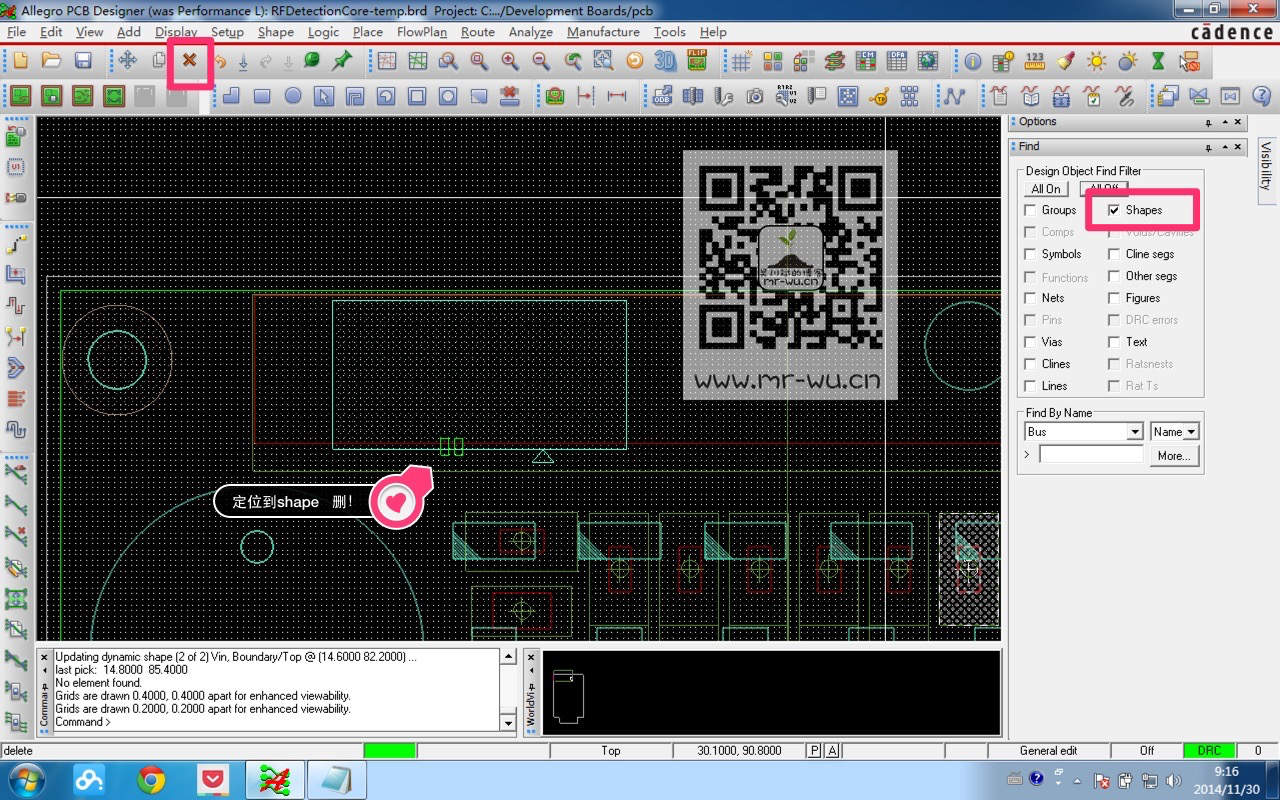
Task: Create a new design with the New icon
Action: coord(21,61)
